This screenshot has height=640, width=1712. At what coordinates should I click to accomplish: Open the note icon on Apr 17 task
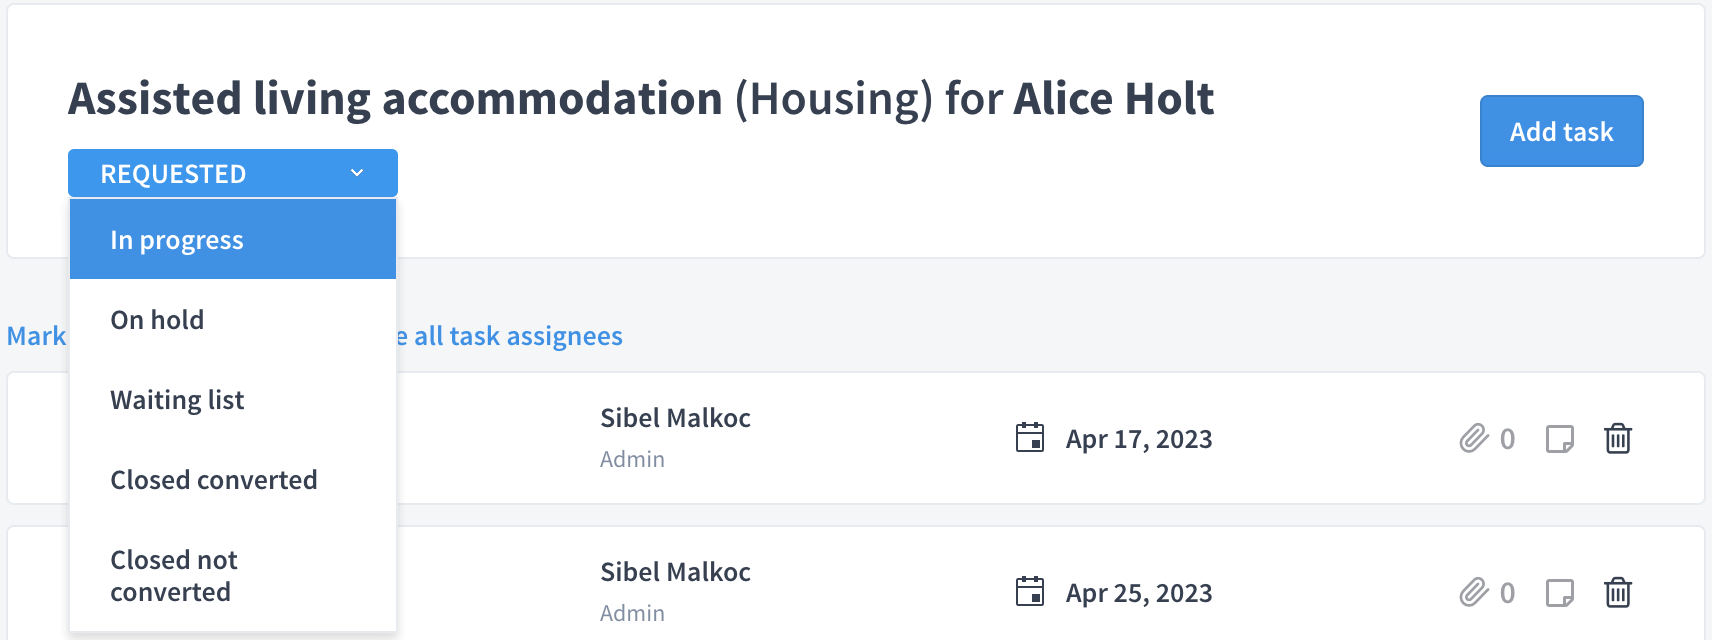(x=1560, y=439)
